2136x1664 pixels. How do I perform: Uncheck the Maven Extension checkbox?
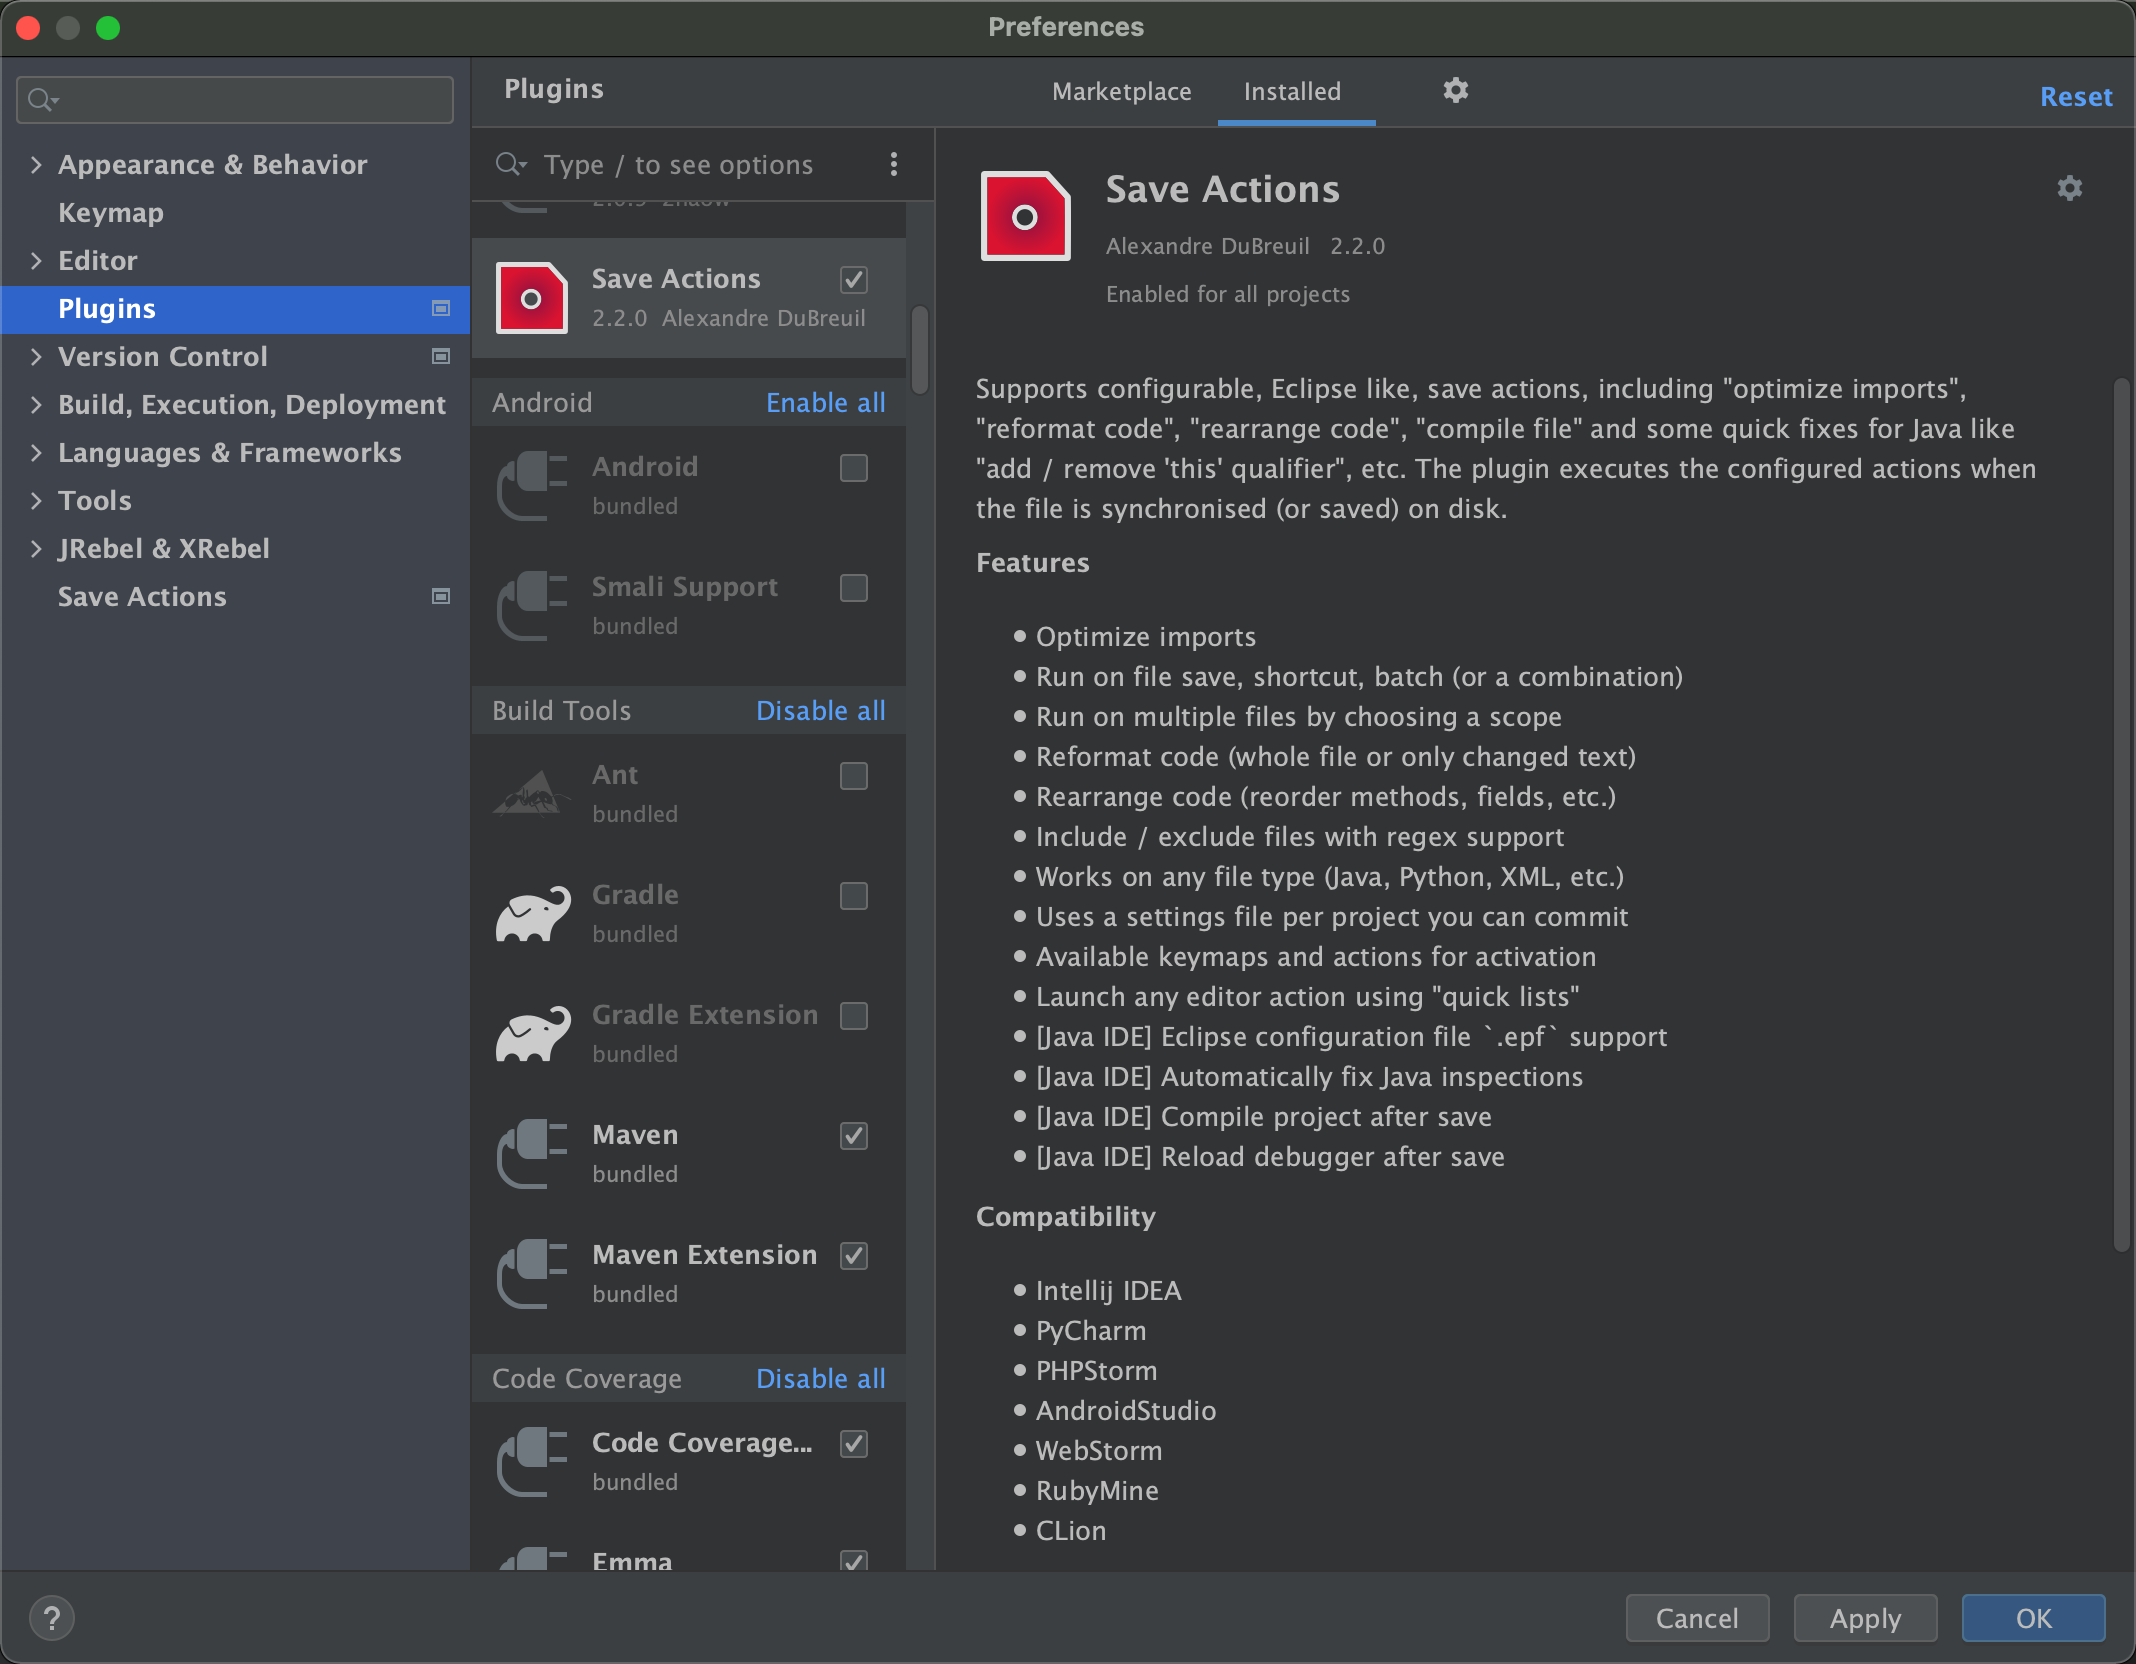(854, 1256)
